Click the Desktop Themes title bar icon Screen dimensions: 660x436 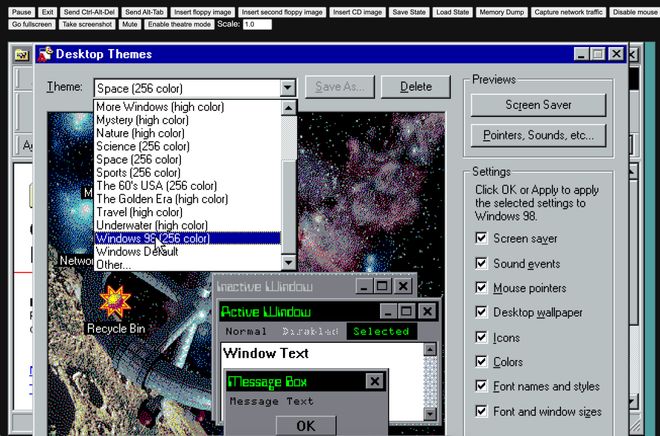[45, 54]
